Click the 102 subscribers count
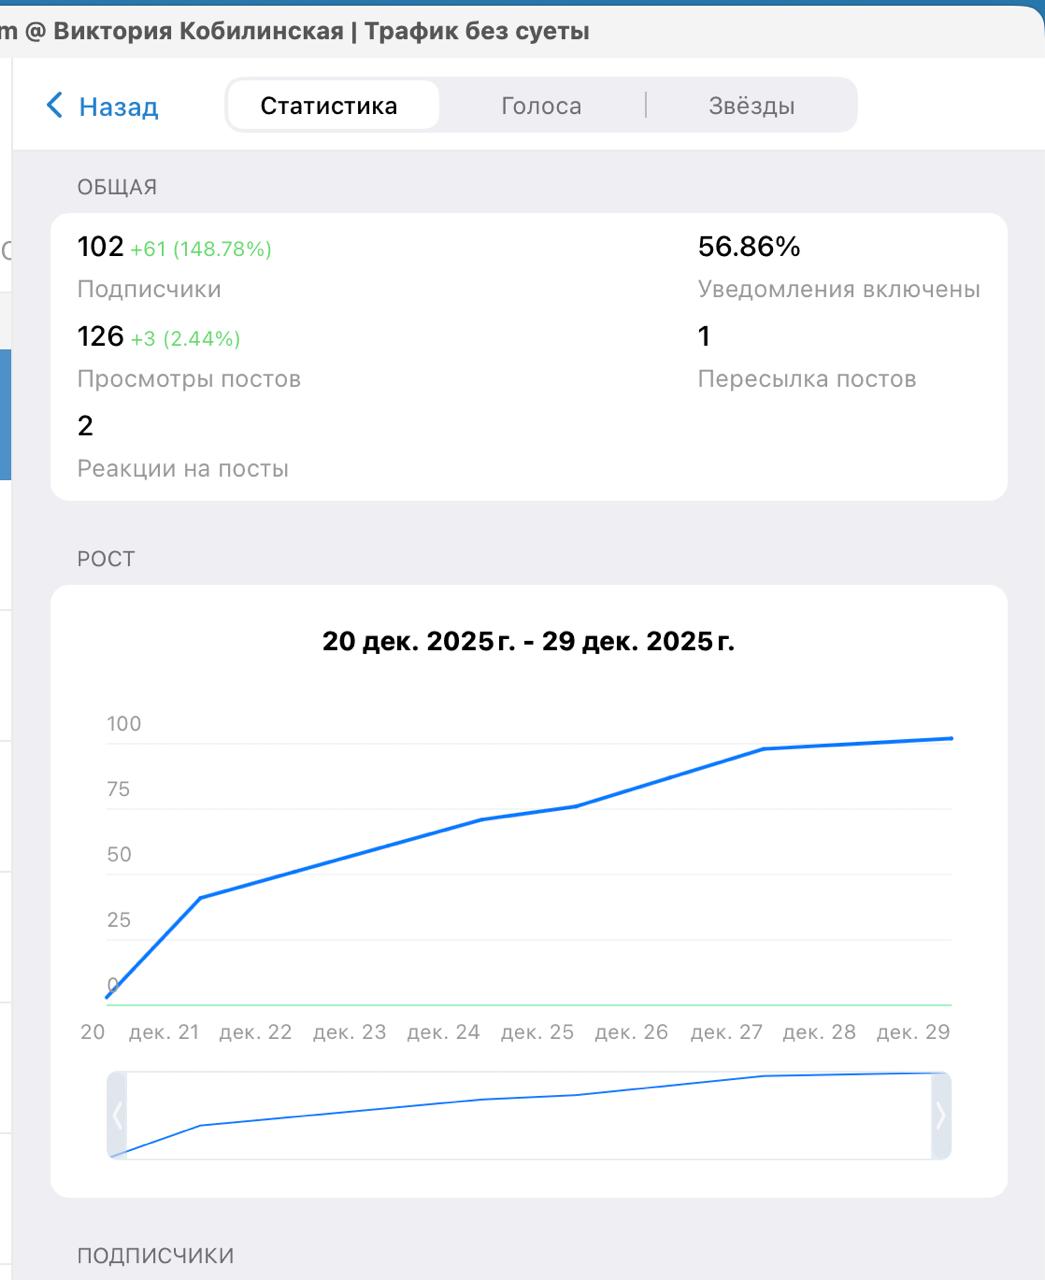Viewport: 1045px width, 1280px height. coord(100,247)
